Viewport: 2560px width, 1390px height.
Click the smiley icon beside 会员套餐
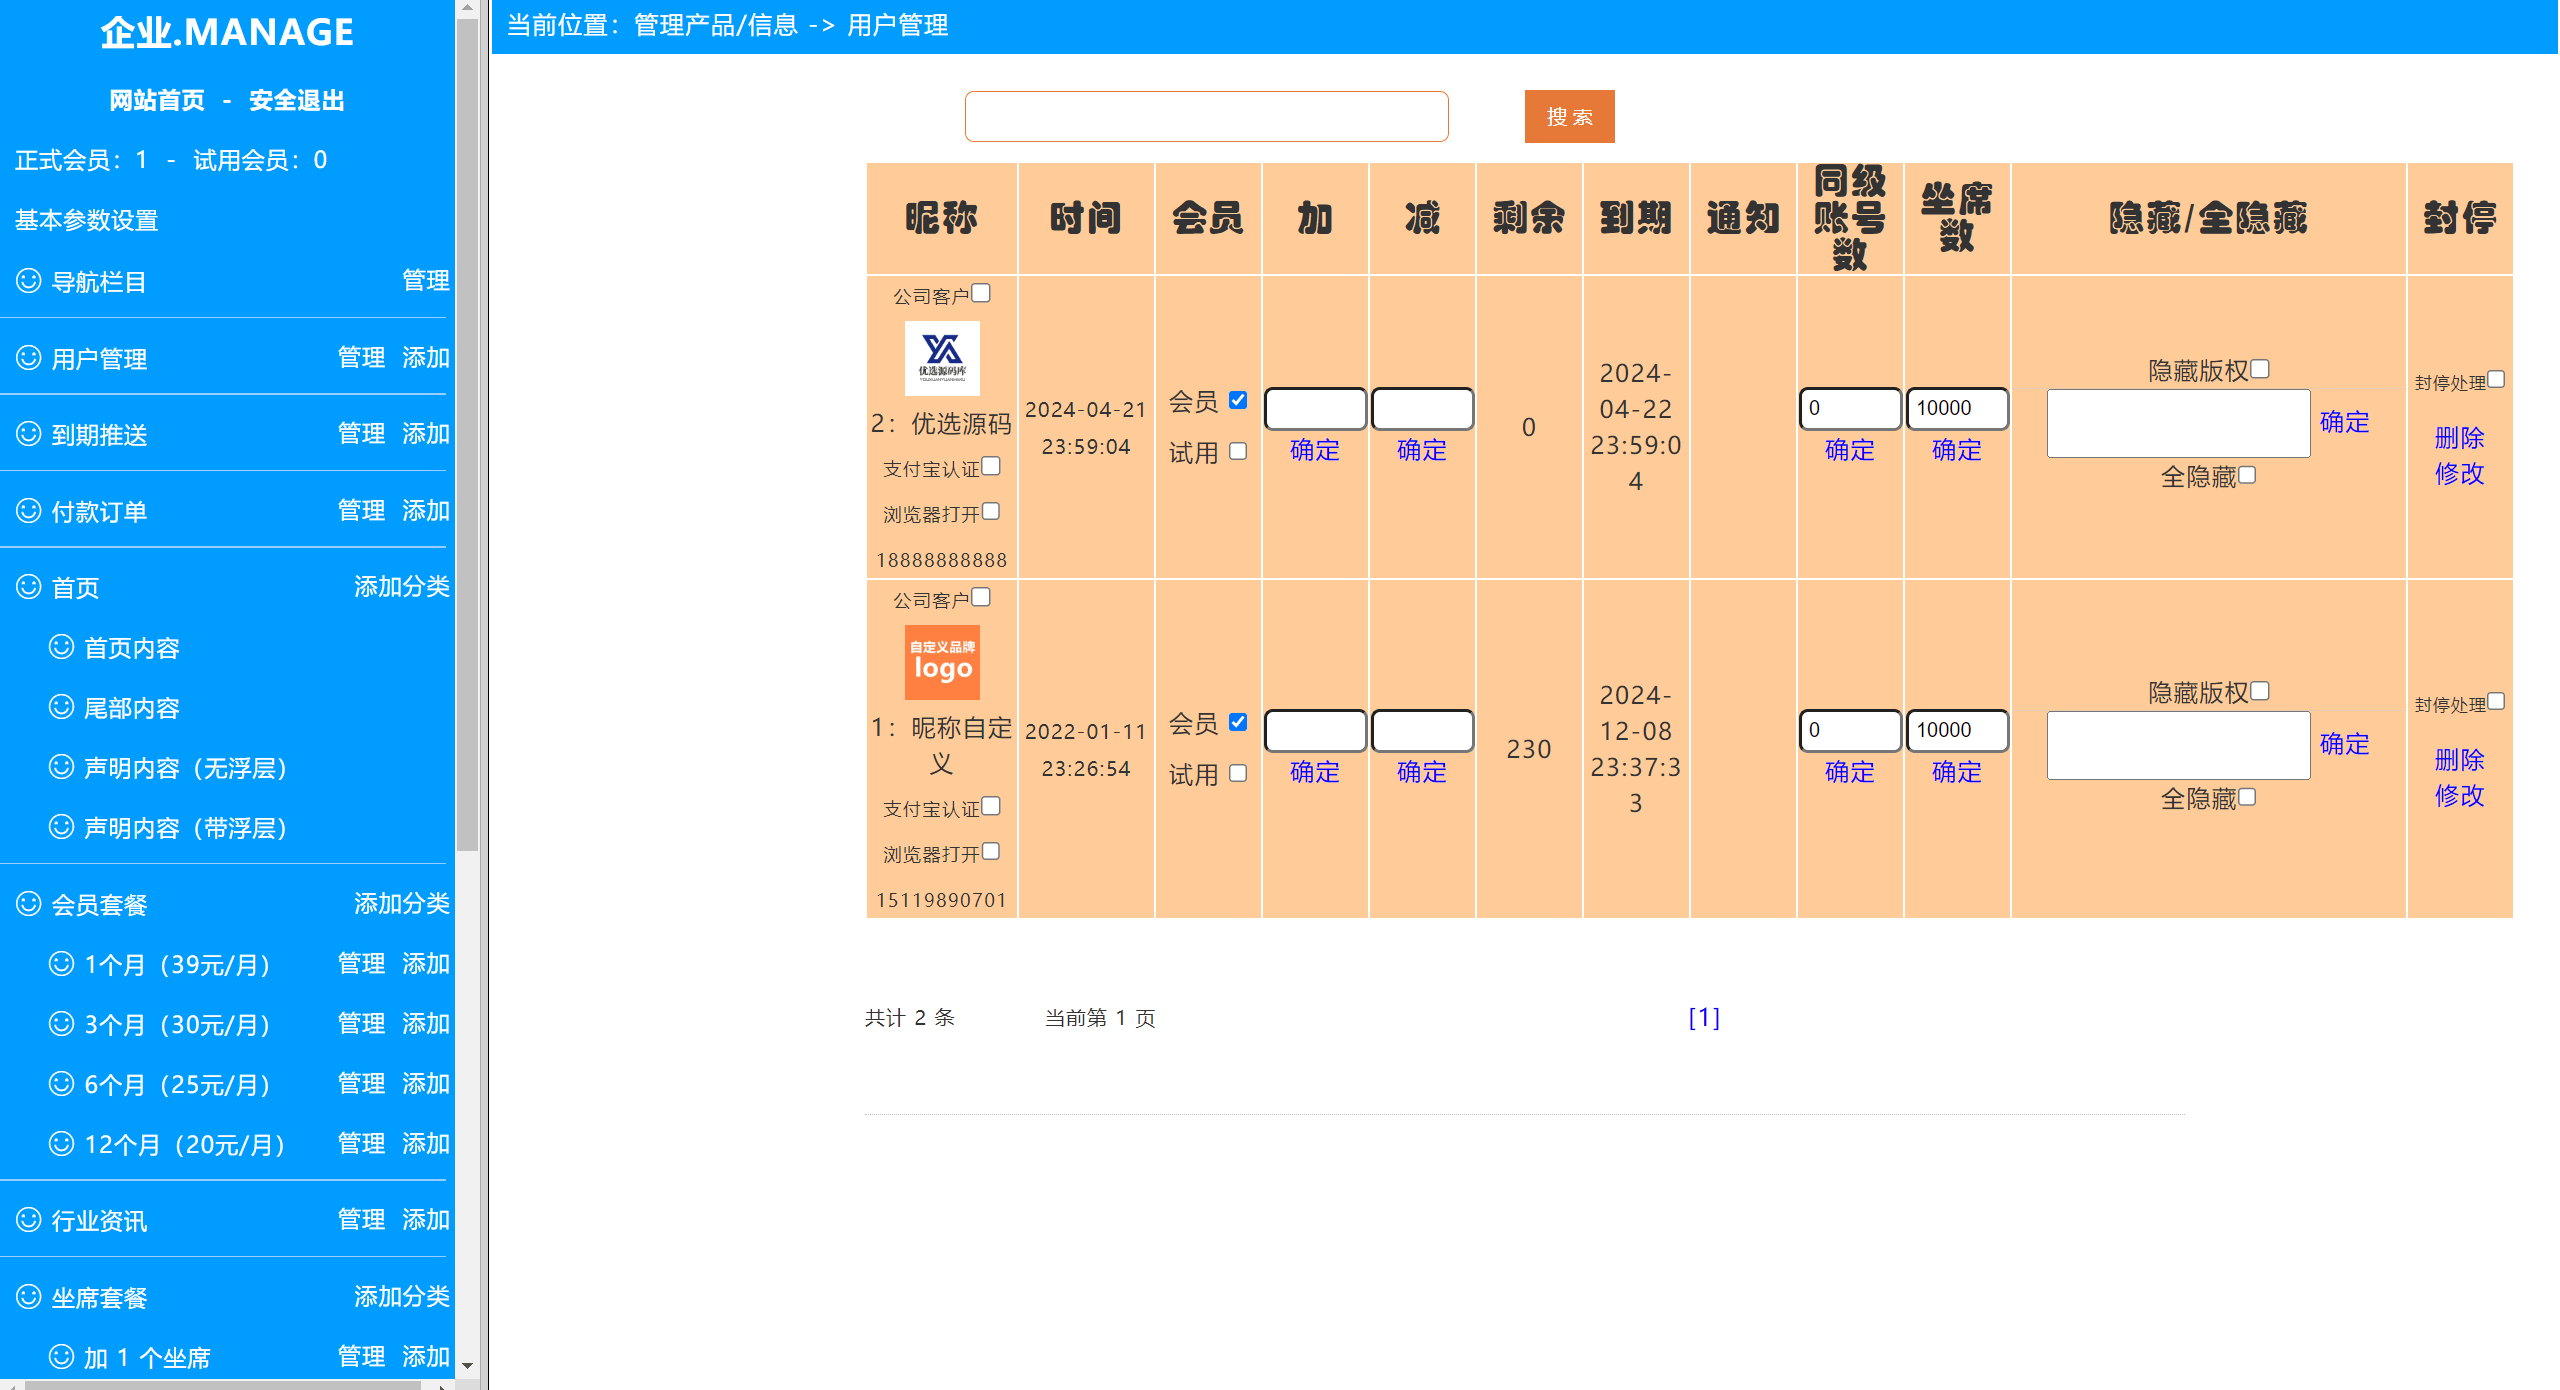click(x=29, y=904)
